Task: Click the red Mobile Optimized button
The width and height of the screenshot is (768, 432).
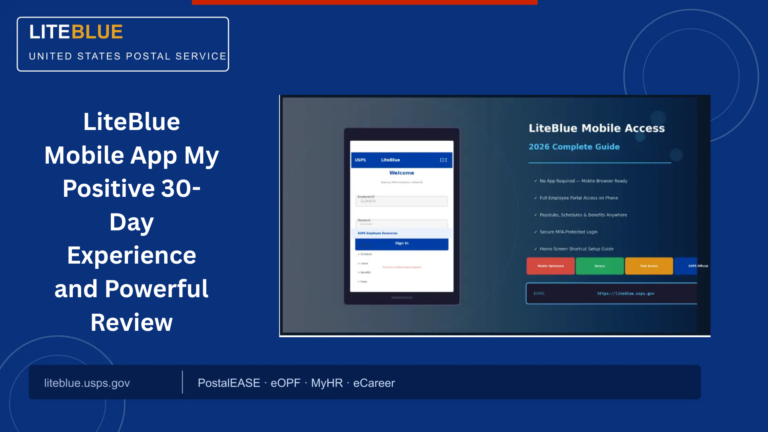Action: [551, 266]
